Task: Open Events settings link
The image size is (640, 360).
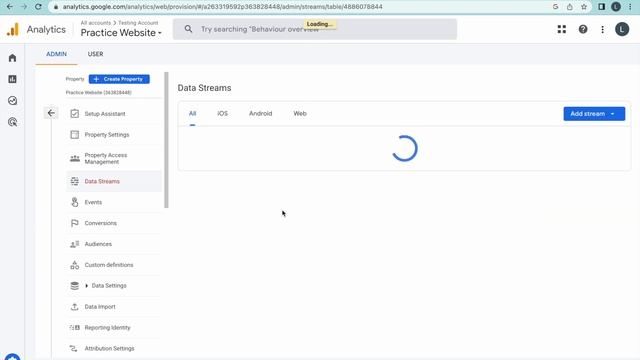Action: tap(93, 202)
